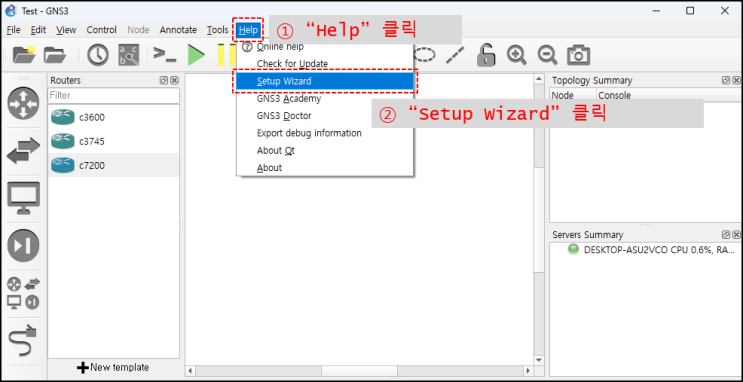Select the c7200 router template
This screenshot has height=382, width=743.
pos(114,165)
